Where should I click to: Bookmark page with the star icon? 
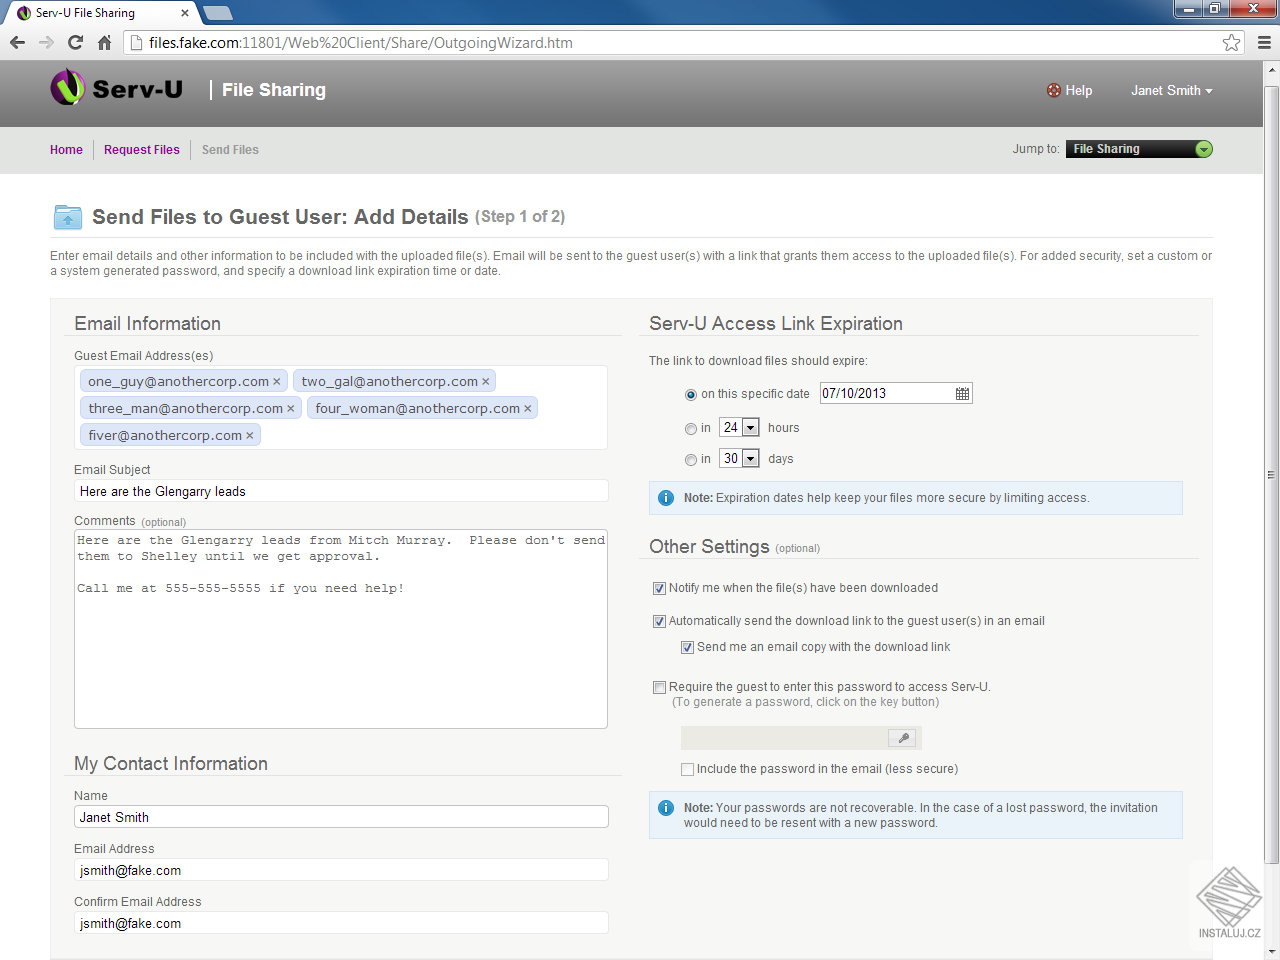1231,42
